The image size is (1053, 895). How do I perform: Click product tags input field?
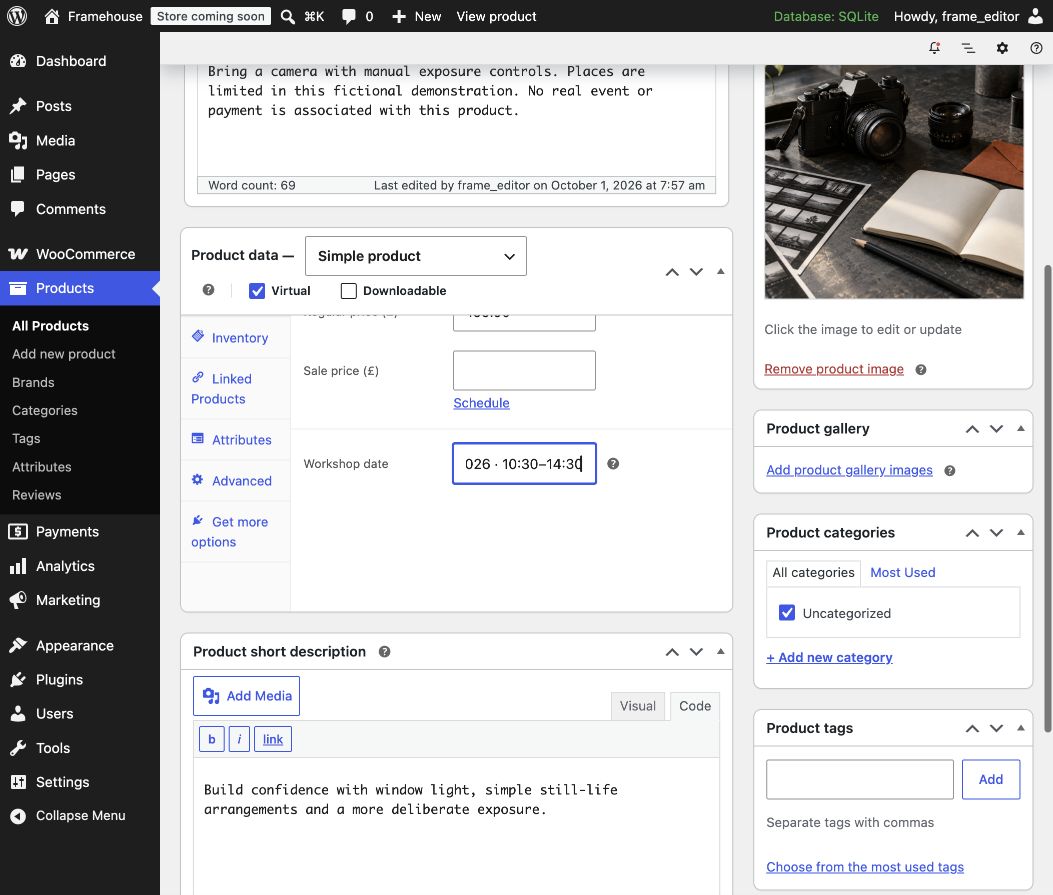click(860, 780)
